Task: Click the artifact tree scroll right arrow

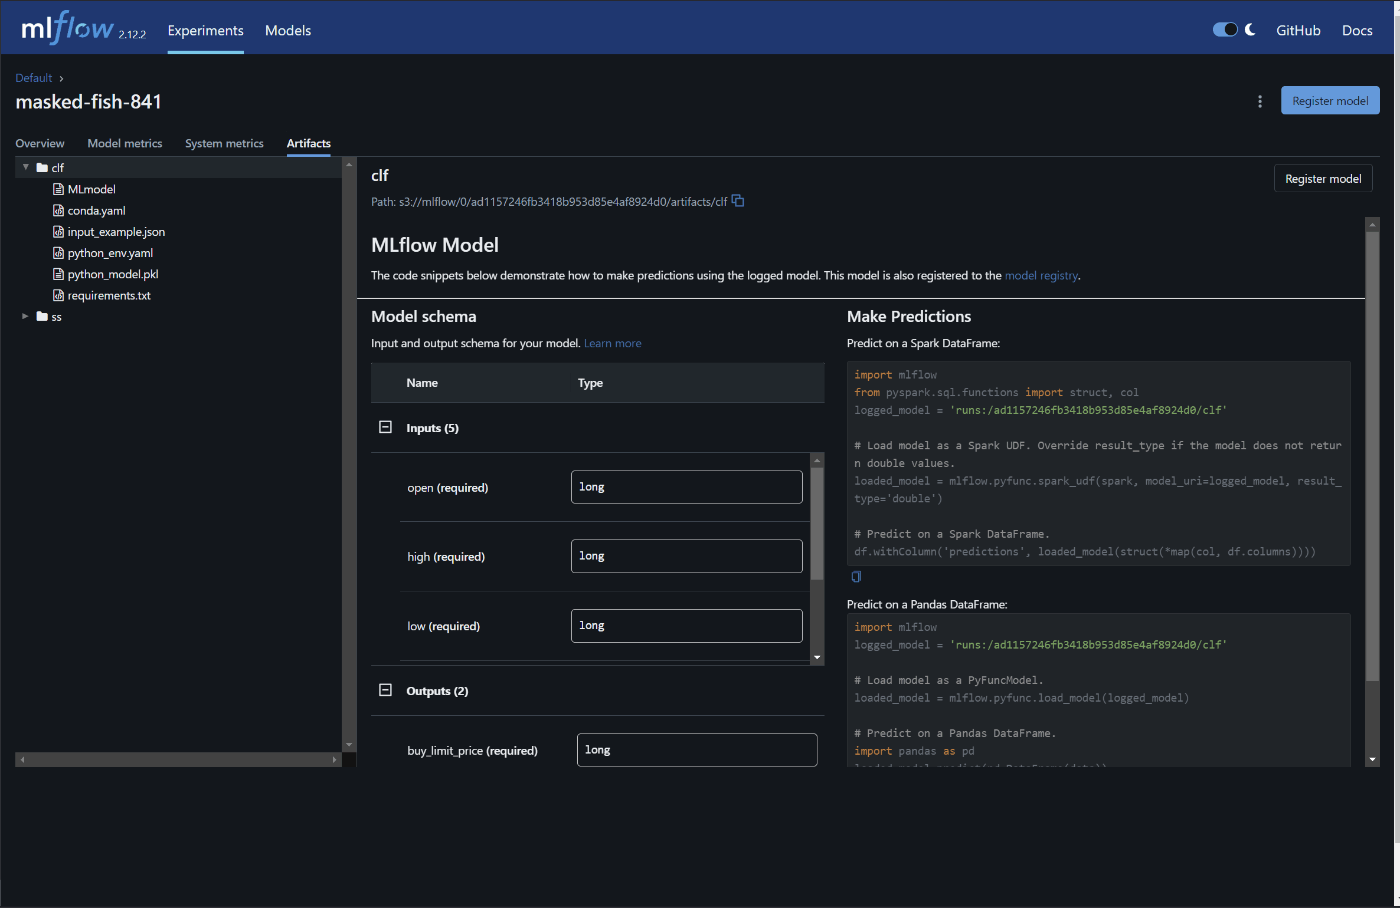Action: point(335,760)
